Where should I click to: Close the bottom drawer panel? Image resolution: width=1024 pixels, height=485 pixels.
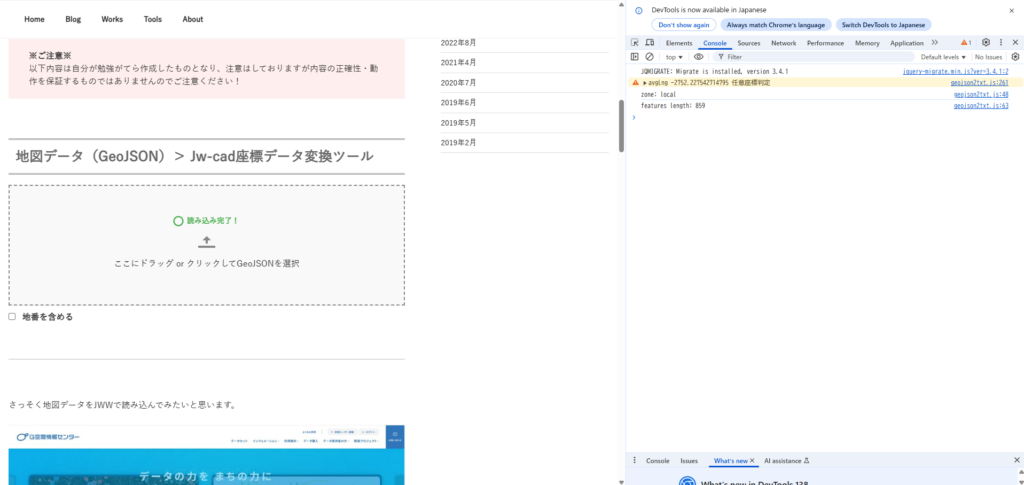tap(1016, 460)
